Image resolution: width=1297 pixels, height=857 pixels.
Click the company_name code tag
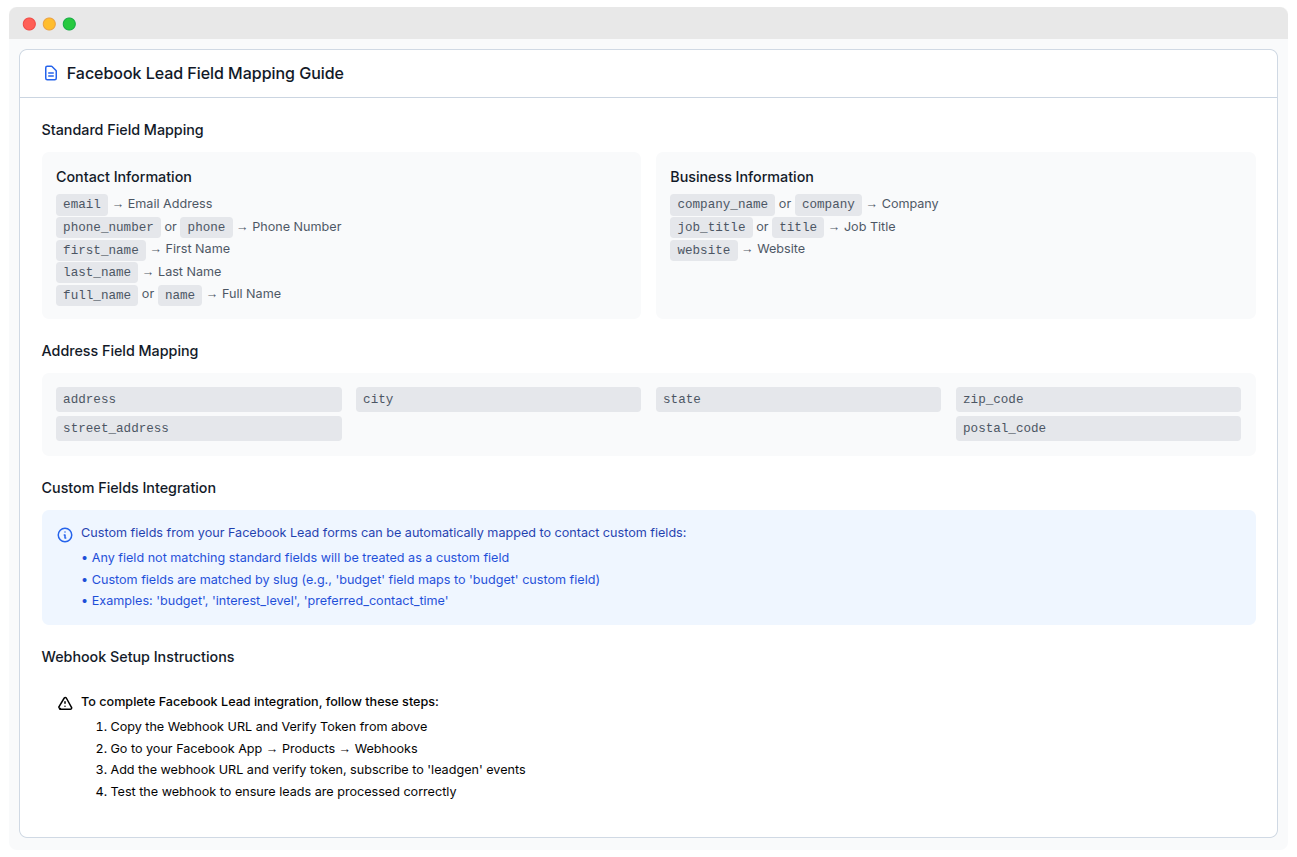click(722, 204)
